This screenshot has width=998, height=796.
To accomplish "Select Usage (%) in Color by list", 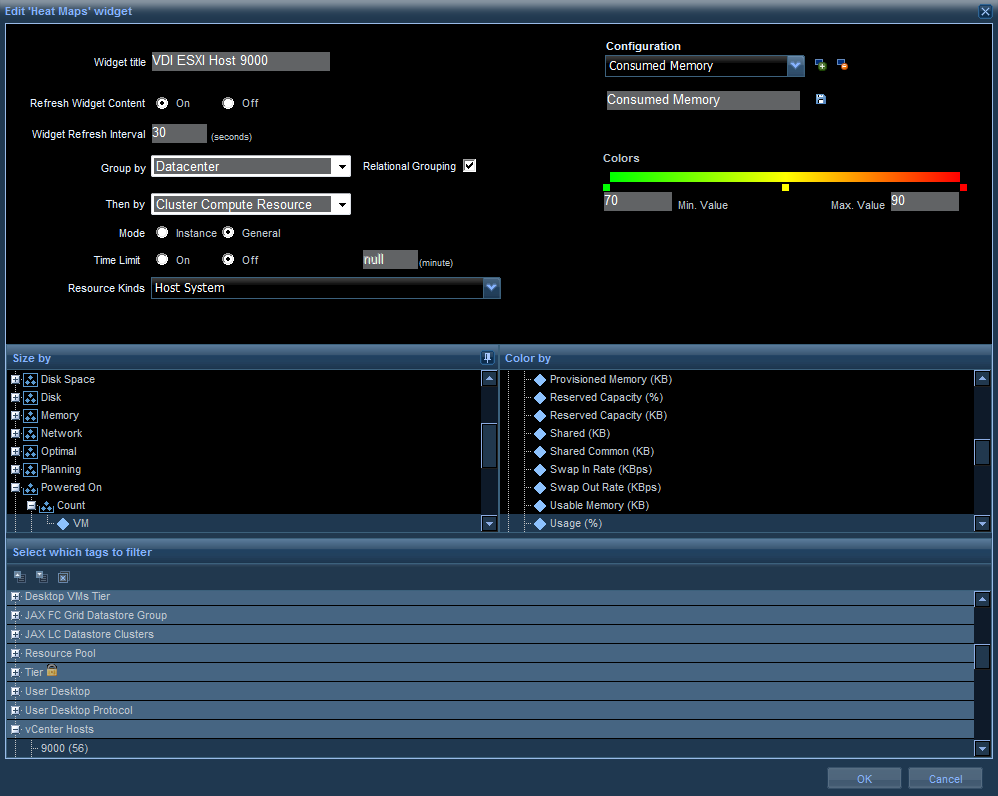I will point(575,523).
